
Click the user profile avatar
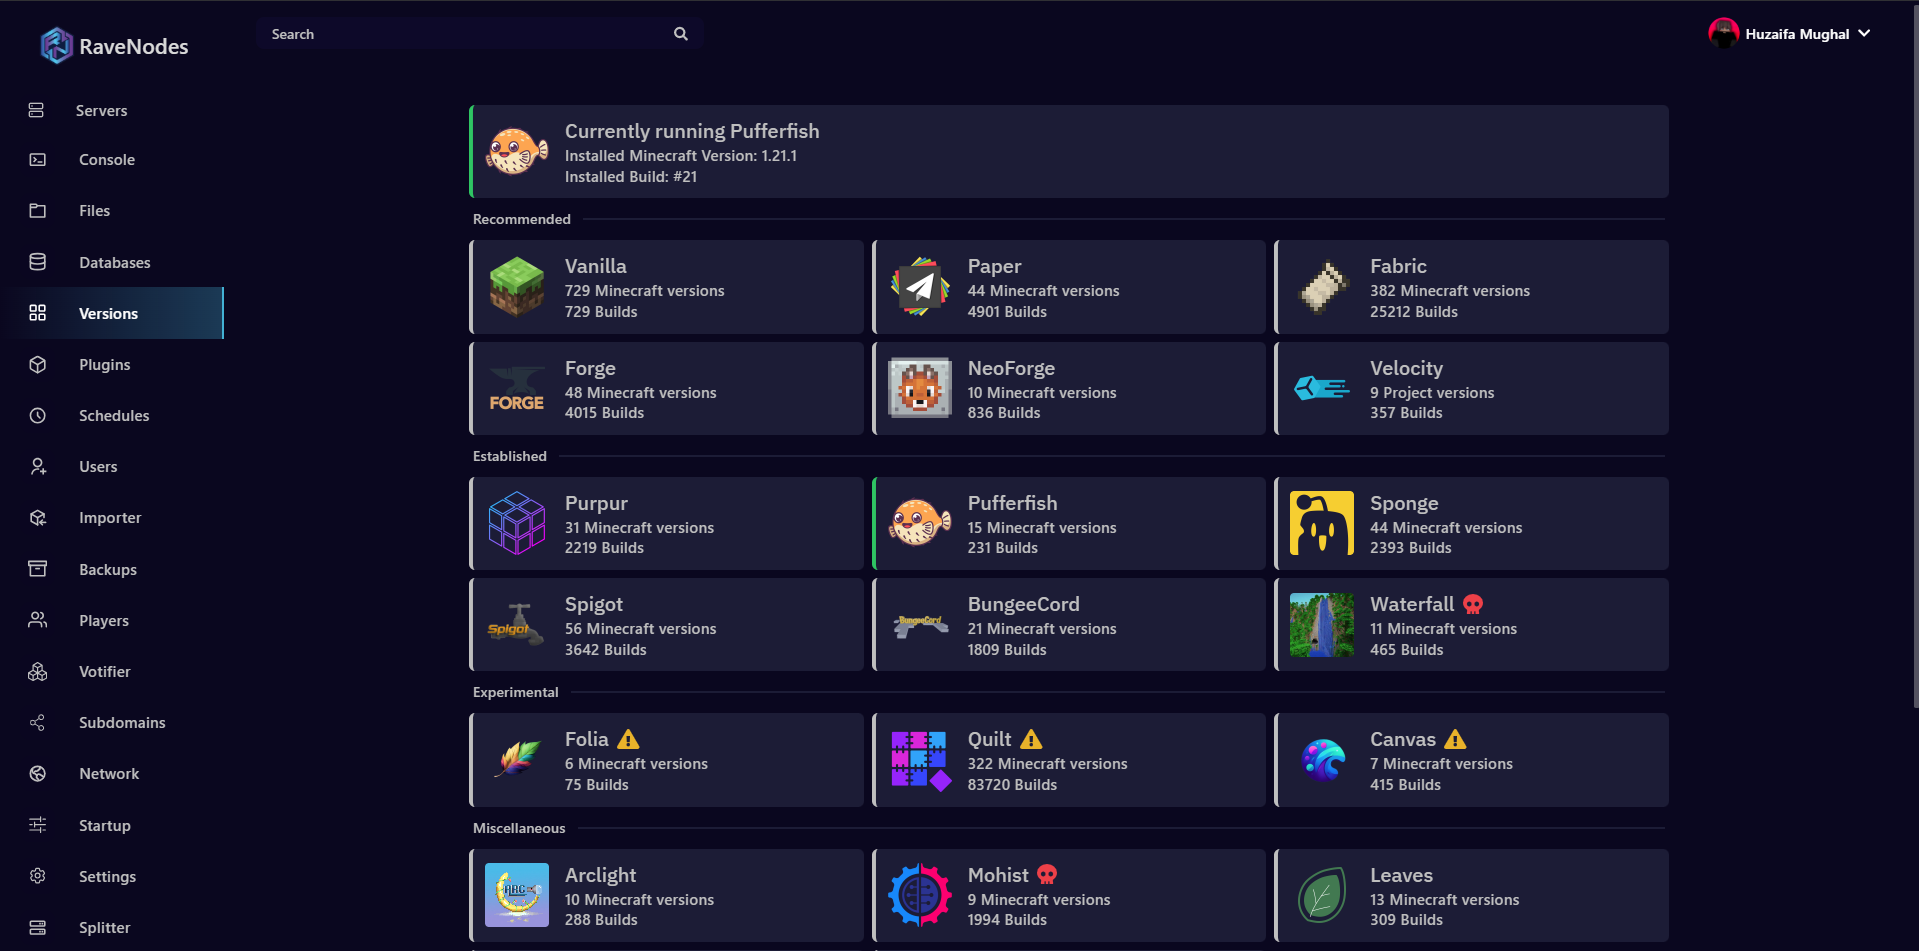(x=1723, y=33)
